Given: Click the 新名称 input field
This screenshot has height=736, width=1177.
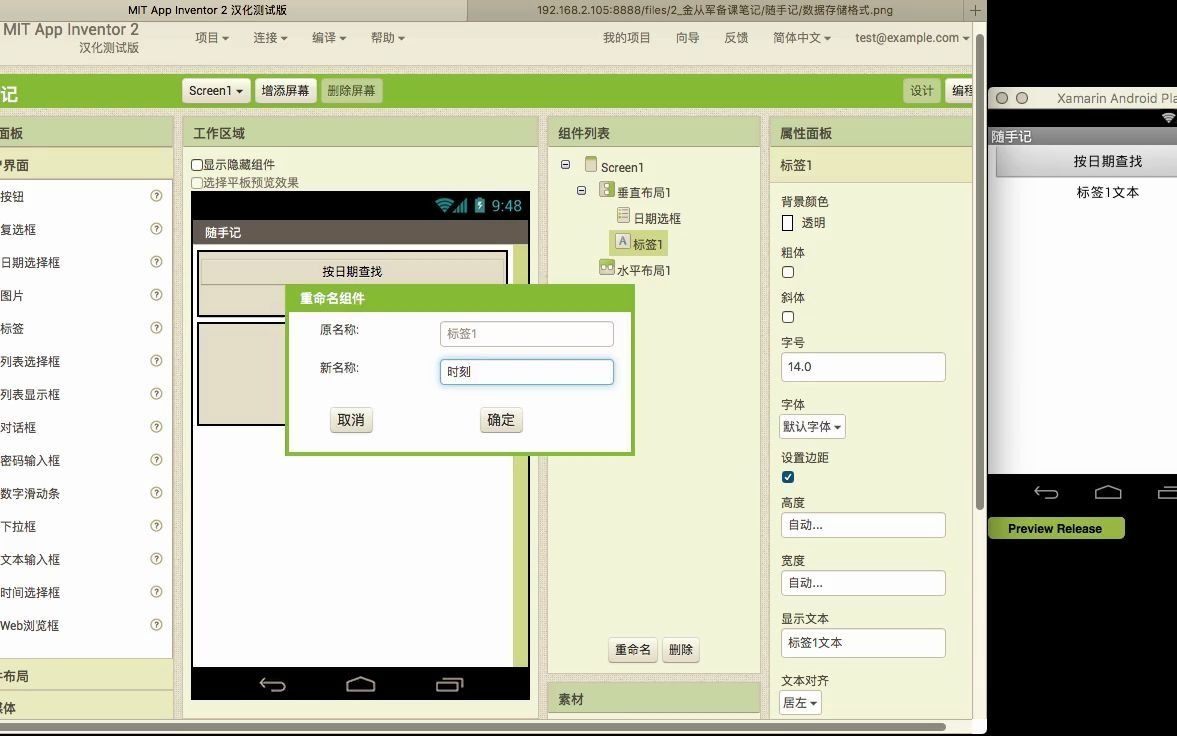Looking at the screenshot, I should [x=526, y=371].
